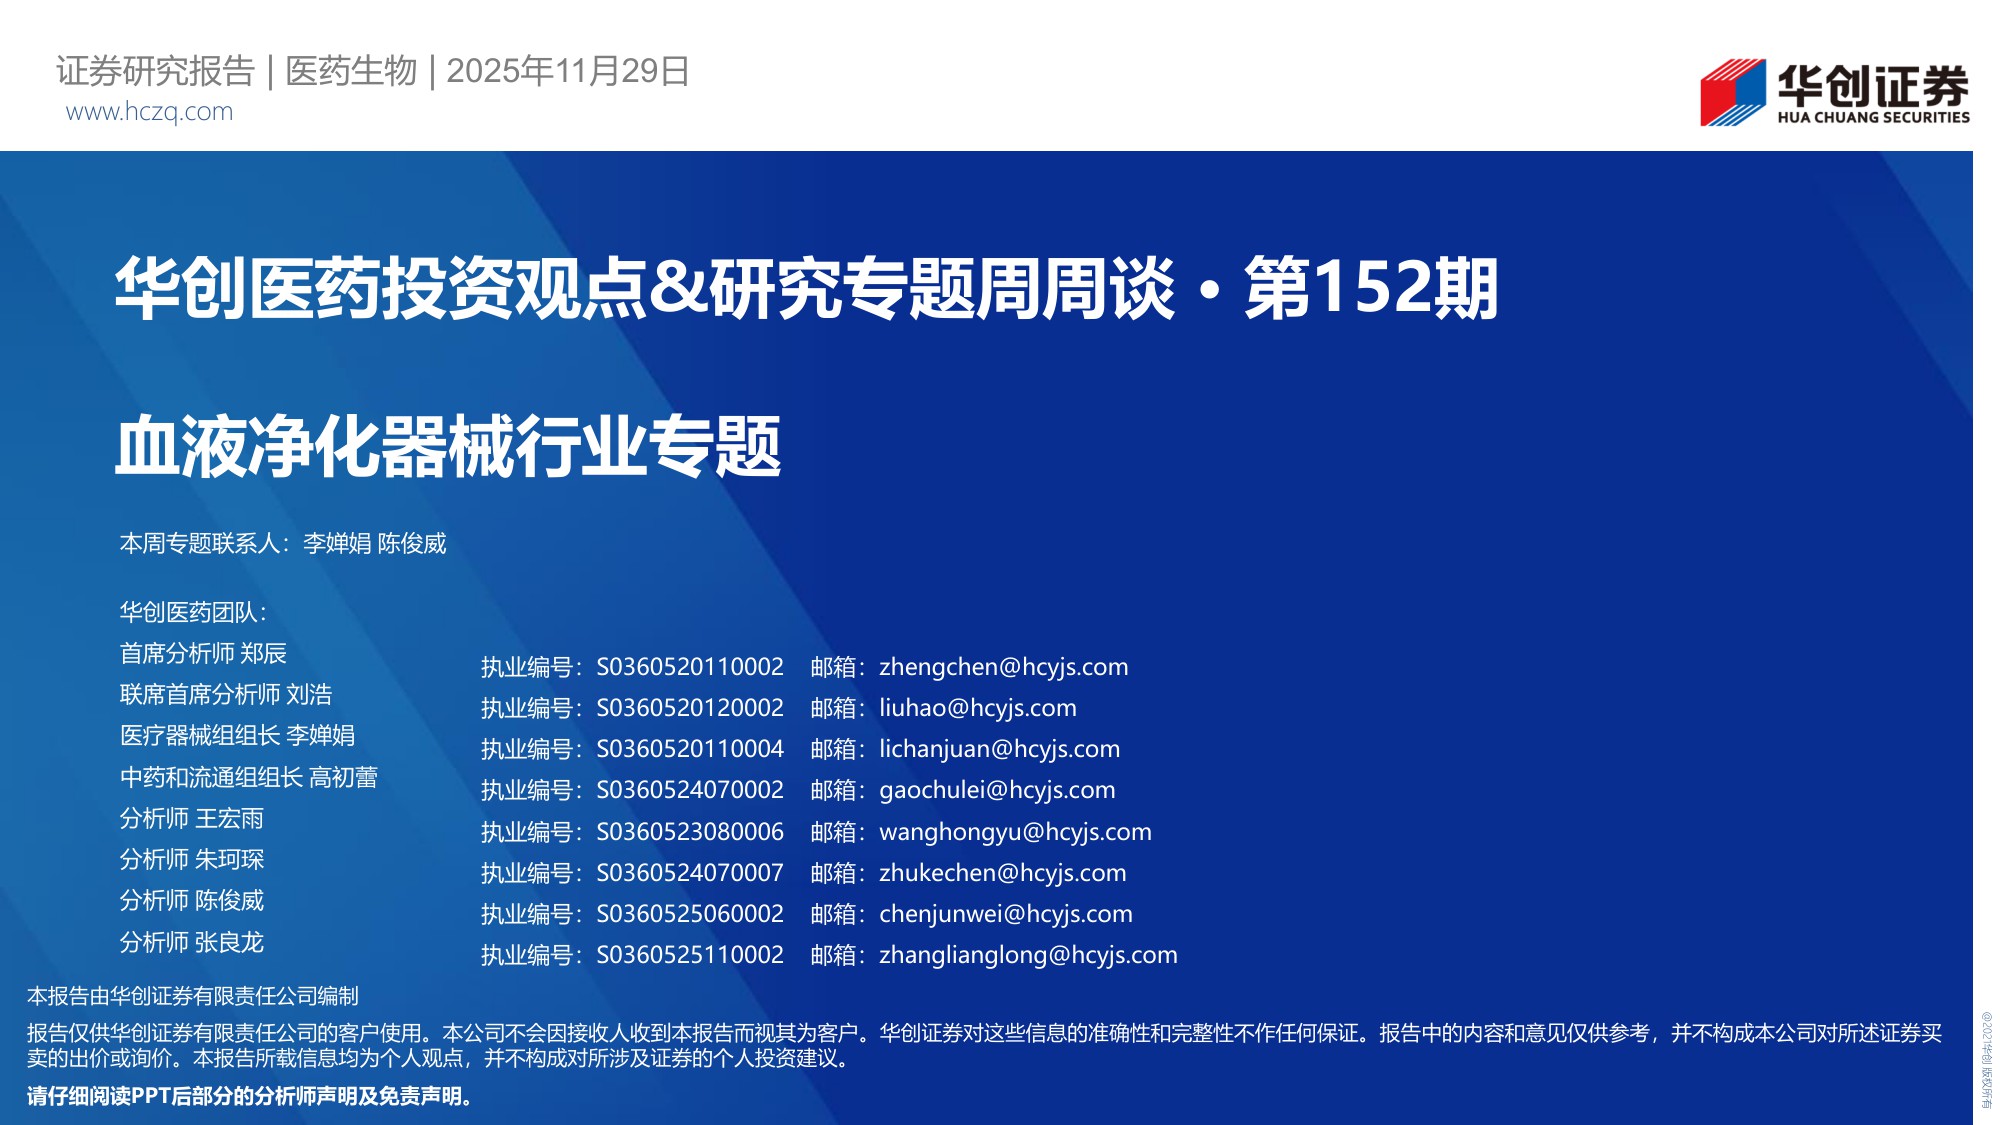Click email wanghongyu@hcyjs.com
Screen dimensions: 2000x1125
(1015, 832)
